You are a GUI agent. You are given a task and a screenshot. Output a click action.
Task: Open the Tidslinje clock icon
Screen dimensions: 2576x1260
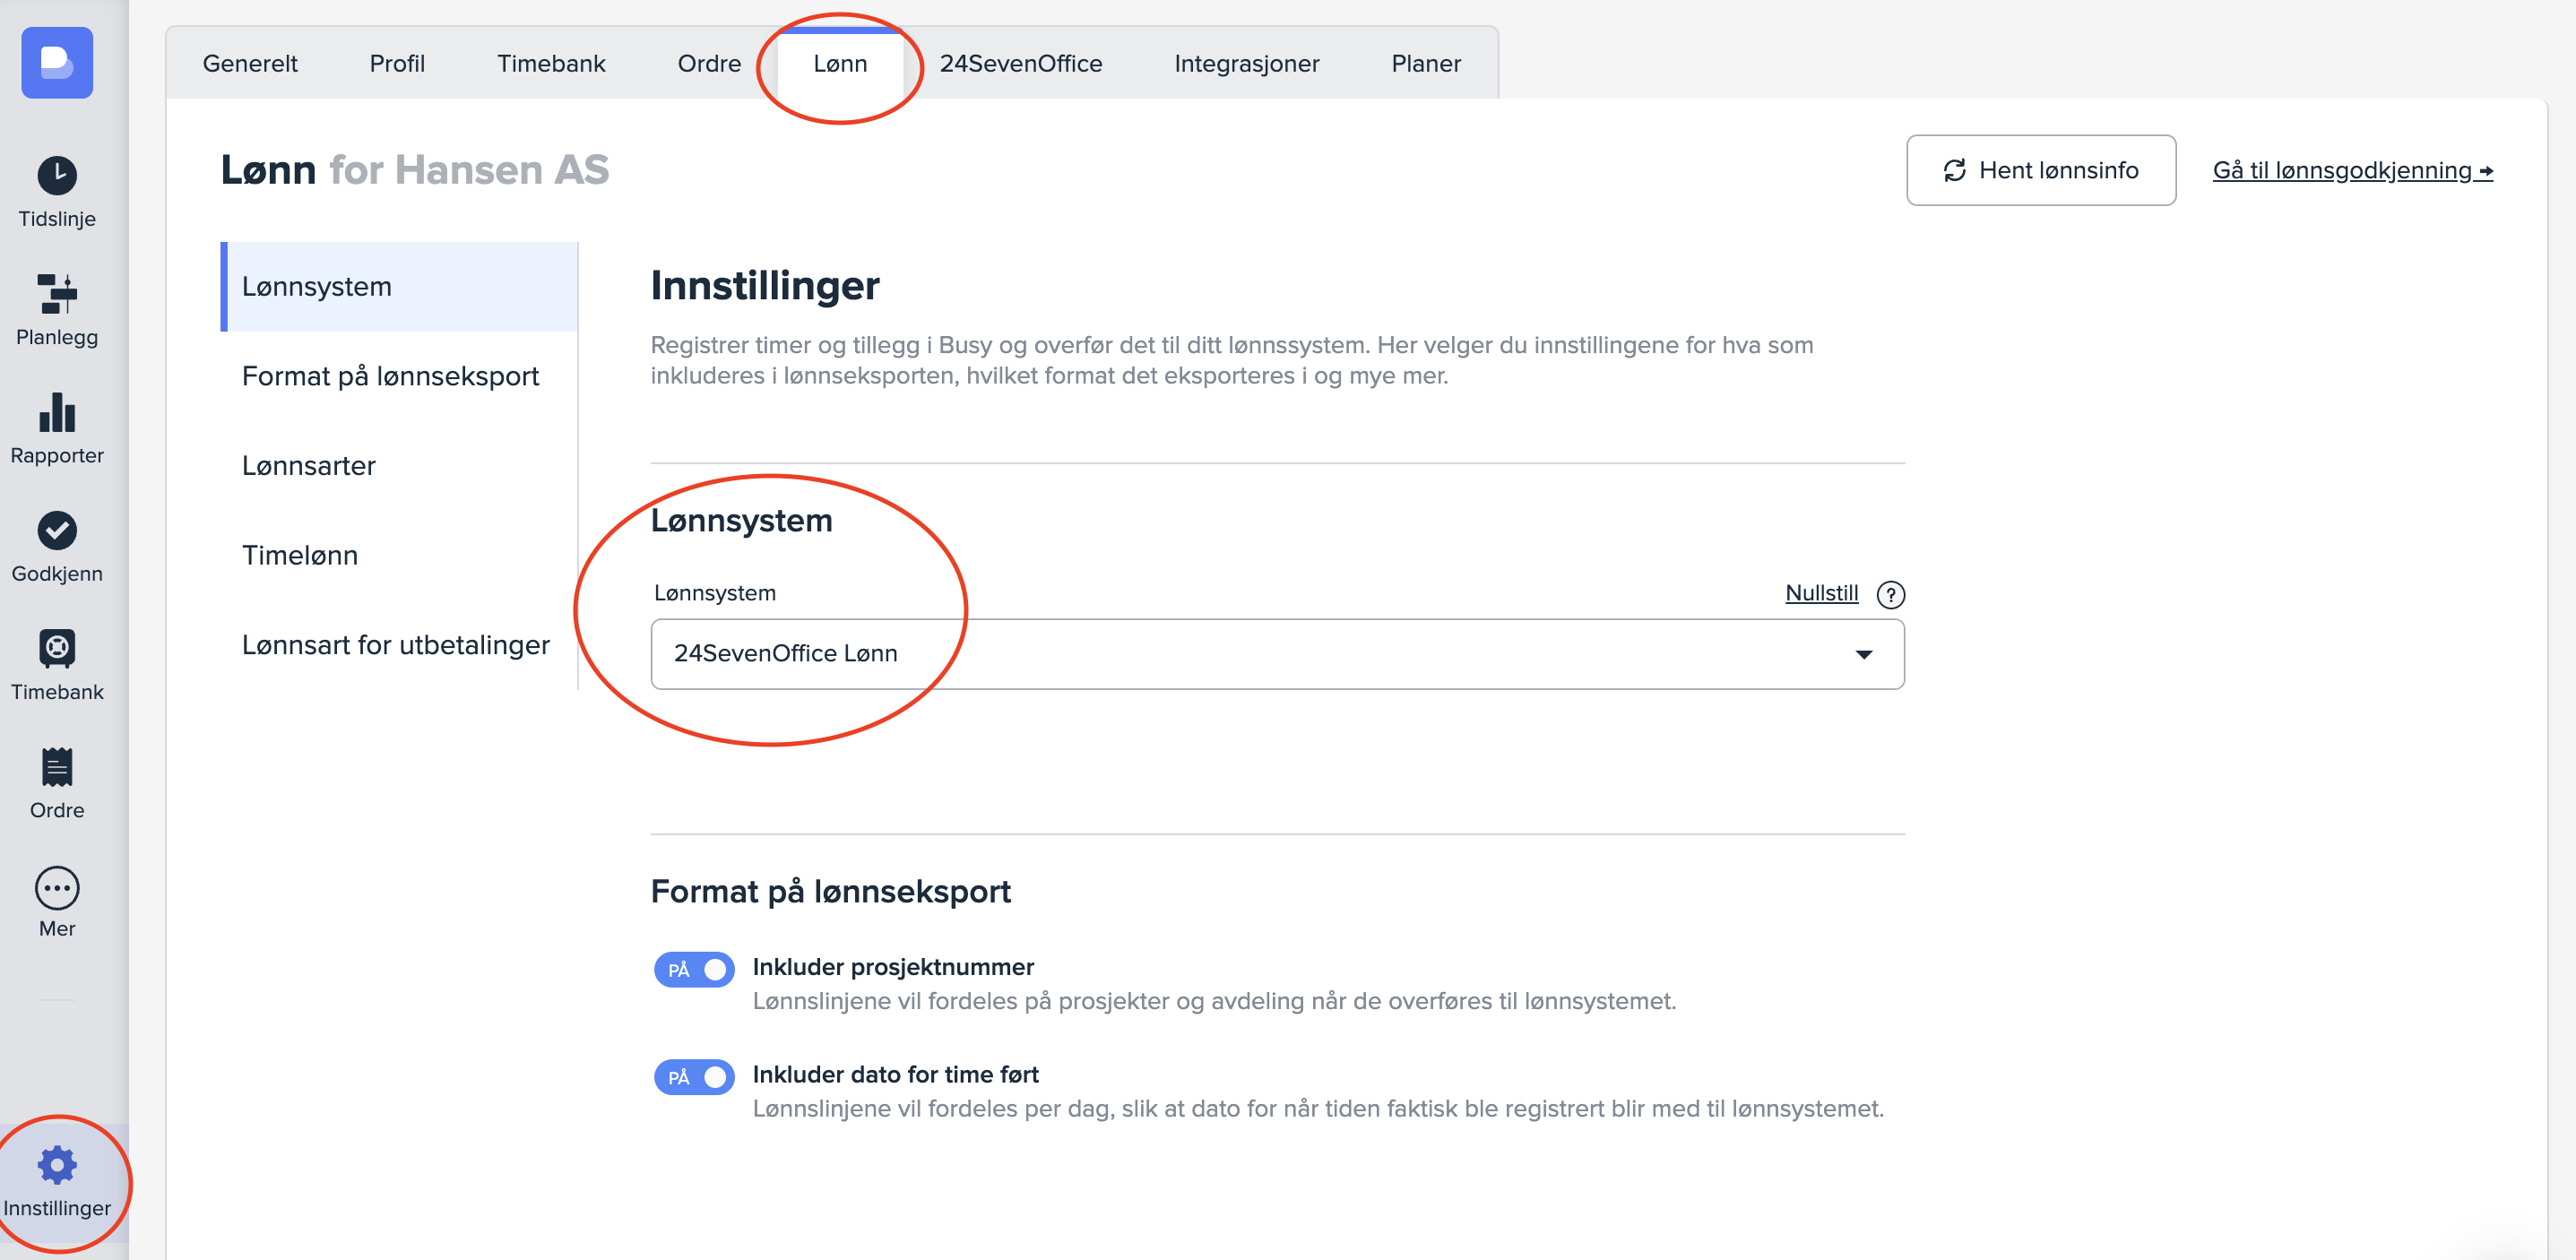[57, 176]
